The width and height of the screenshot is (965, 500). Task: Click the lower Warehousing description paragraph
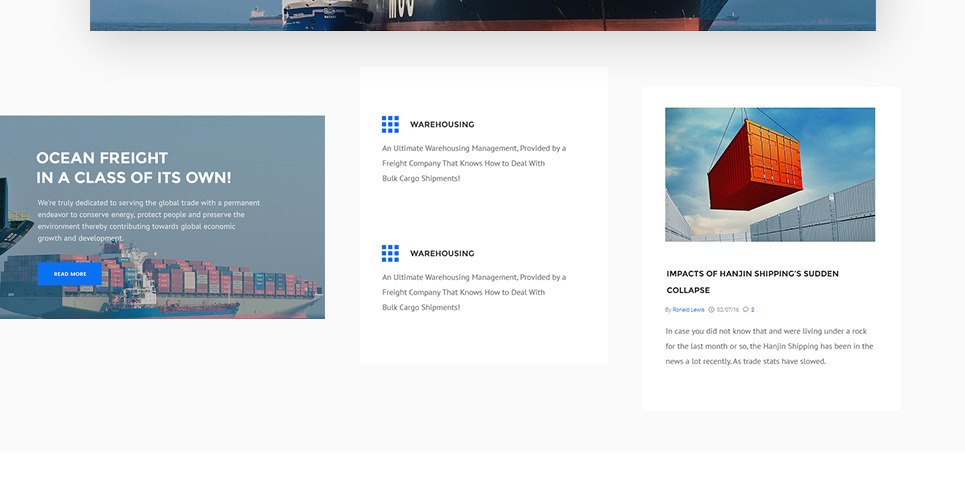pos(473,292)
